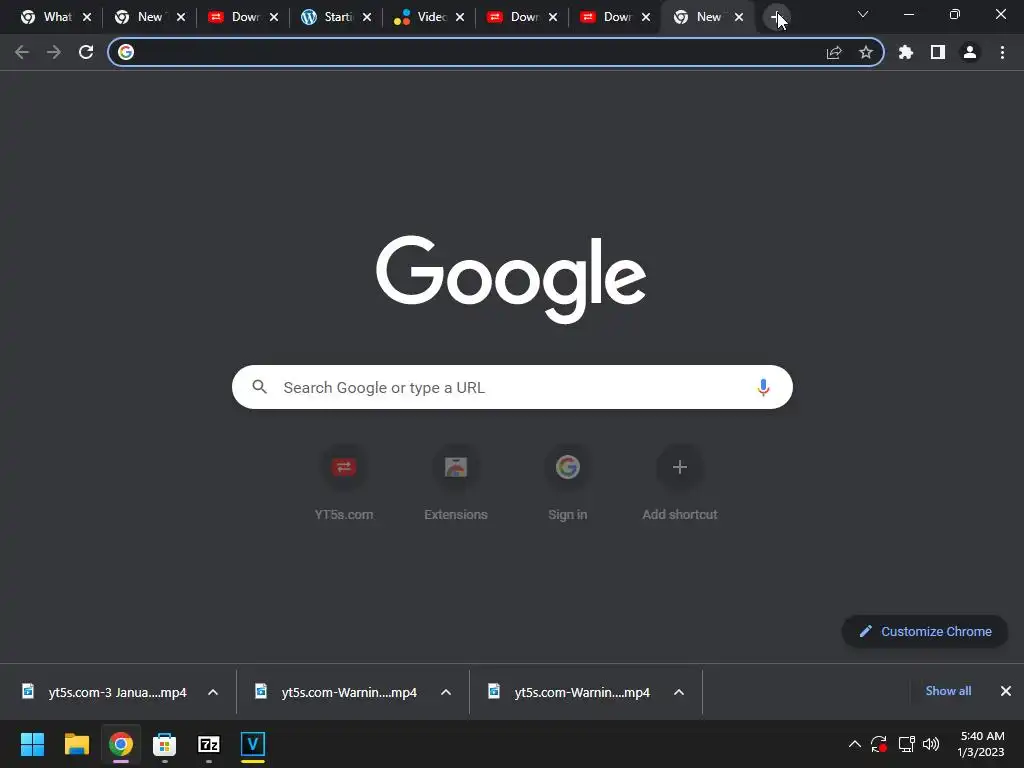Click Chrome icon in taskbar
Image resolution: width=1024 pixels, height=768 pixels.
point(121,744)
